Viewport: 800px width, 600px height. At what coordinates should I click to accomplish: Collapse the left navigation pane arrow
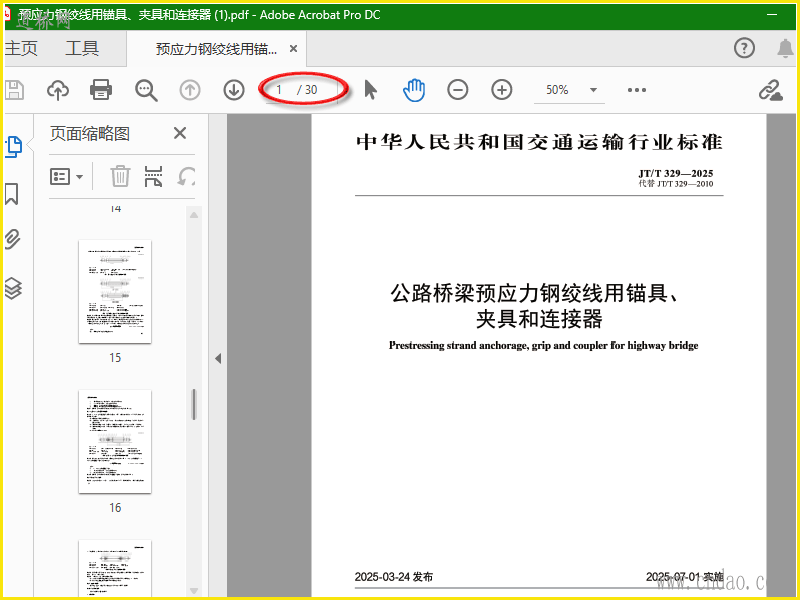pyautogui.click(x=218, y=358)
